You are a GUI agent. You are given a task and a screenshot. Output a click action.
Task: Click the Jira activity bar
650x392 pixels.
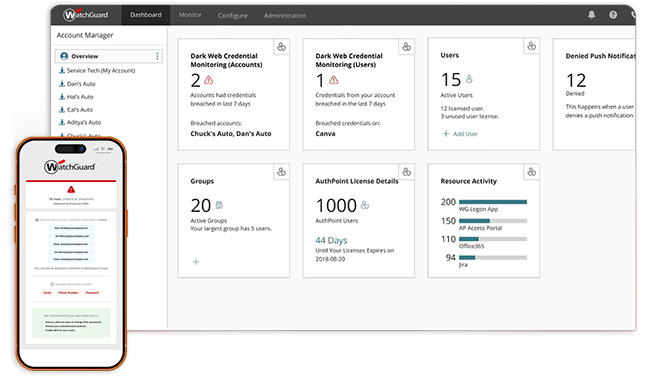(493, 258)
